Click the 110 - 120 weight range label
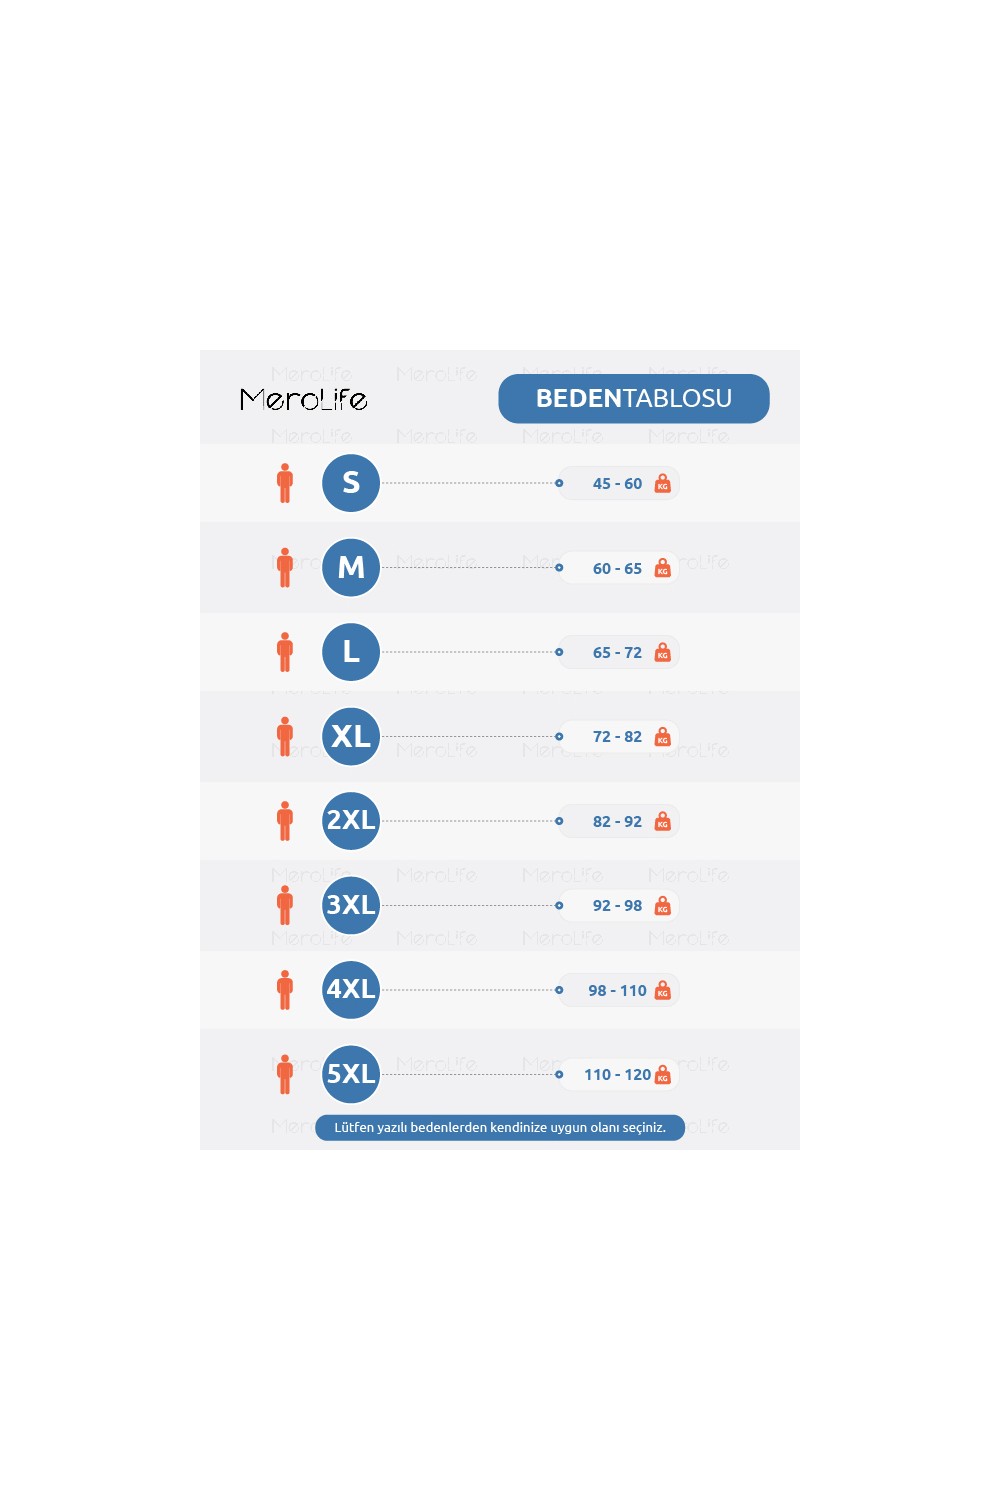This screenshot has height=1500, width=1000. tap(617, 1075)
